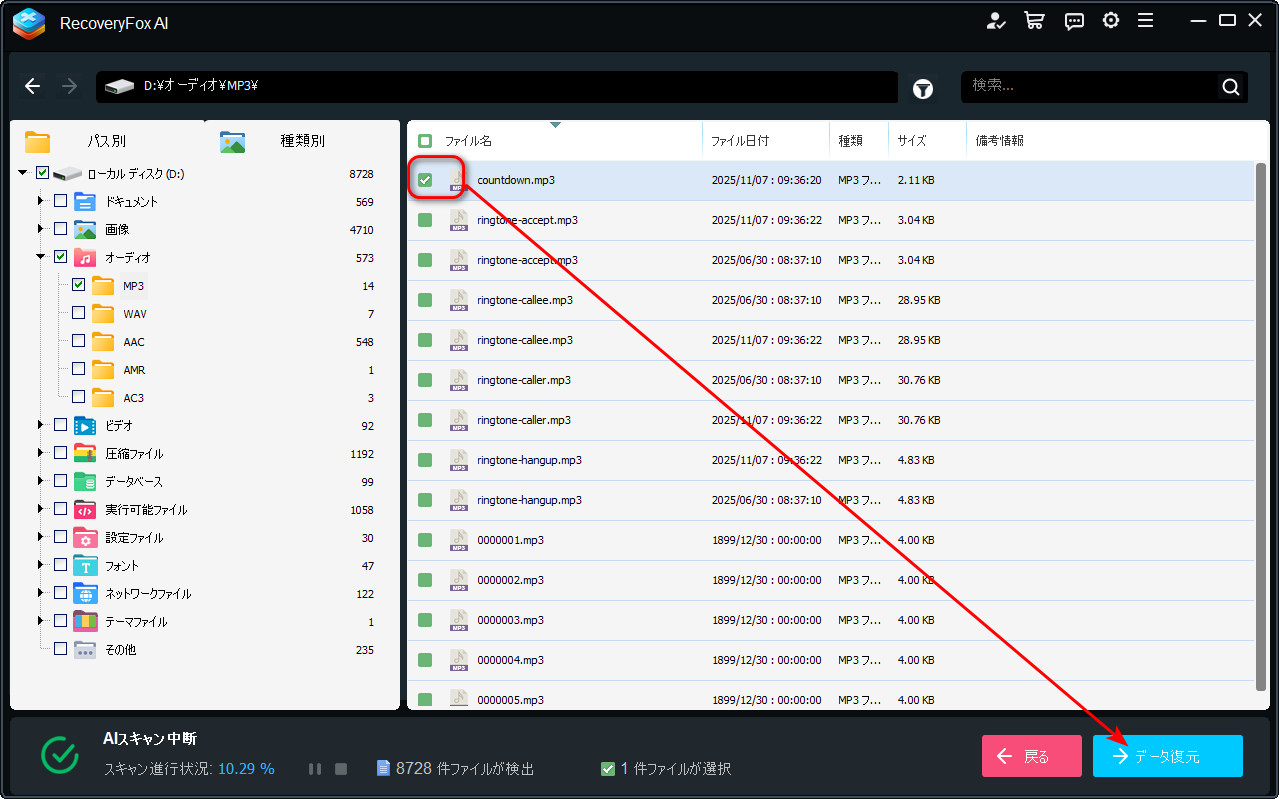Open the shopping cart icon
The height and width of the screenshot is (799, 1279).
1034,21
